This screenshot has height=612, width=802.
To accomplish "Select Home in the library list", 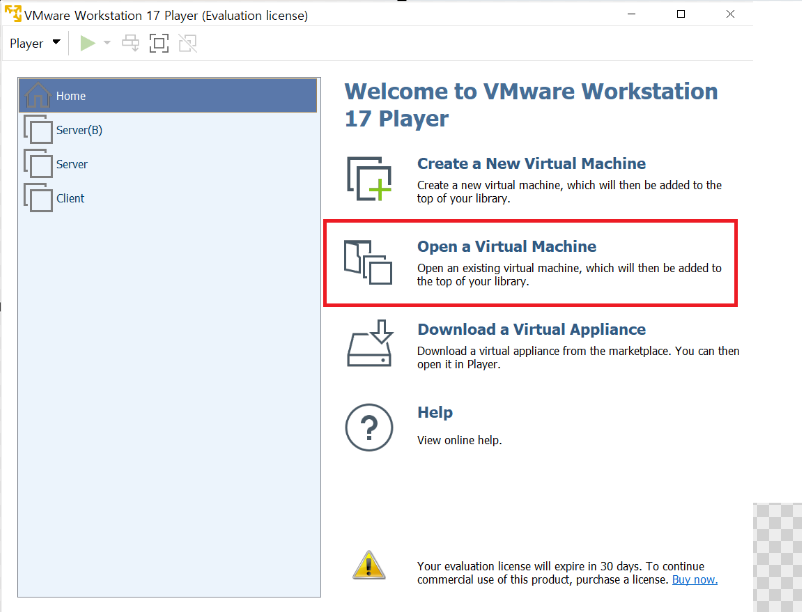I will point(168,96).
